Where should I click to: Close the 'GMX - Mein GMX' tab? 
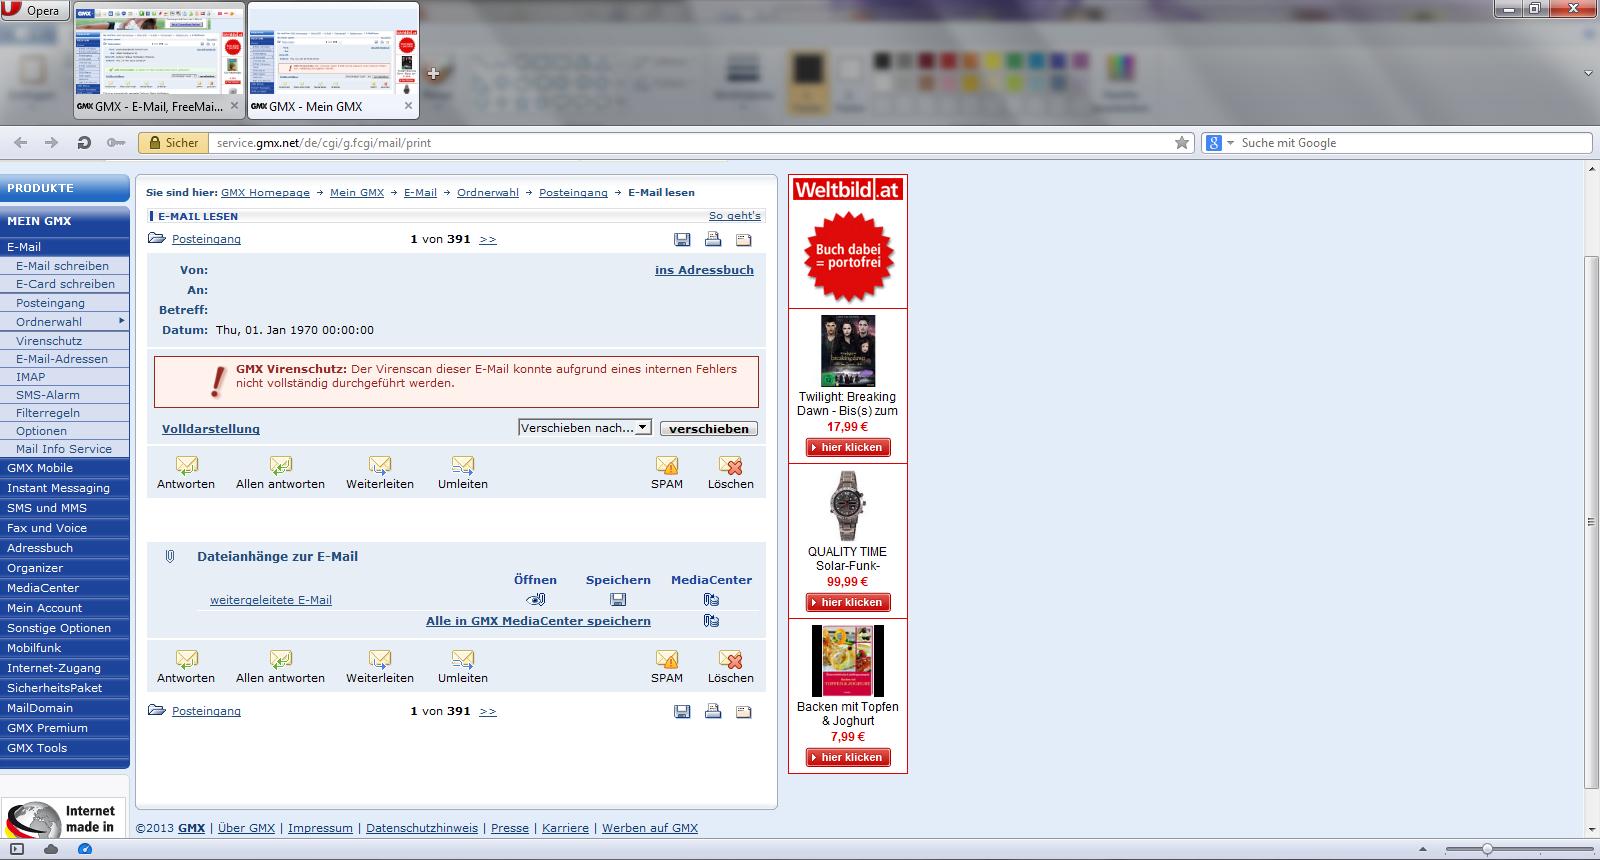pyautogui.click(x=408, y=106)
